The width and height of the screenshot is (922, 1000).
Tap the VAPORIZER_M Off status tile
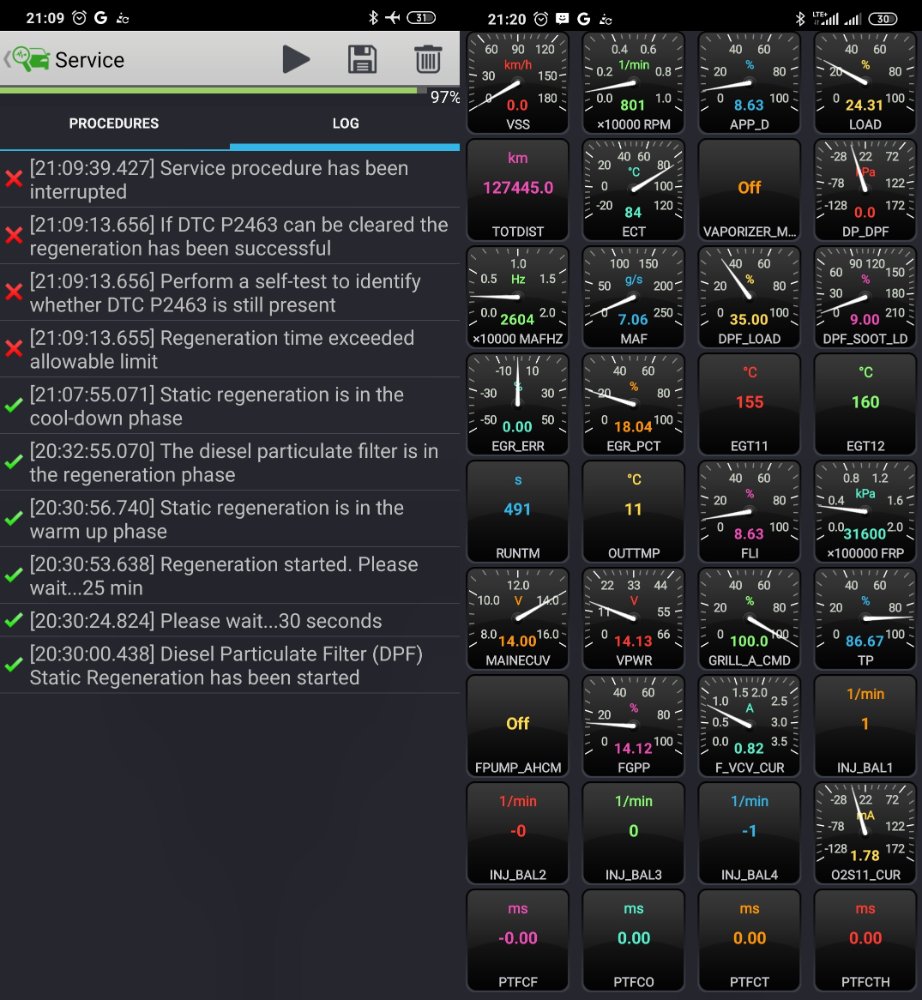(x=749, y=190)
